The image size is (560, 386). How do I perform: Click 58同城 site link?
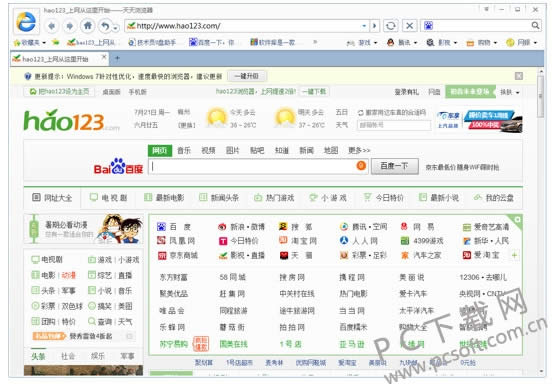232,277
